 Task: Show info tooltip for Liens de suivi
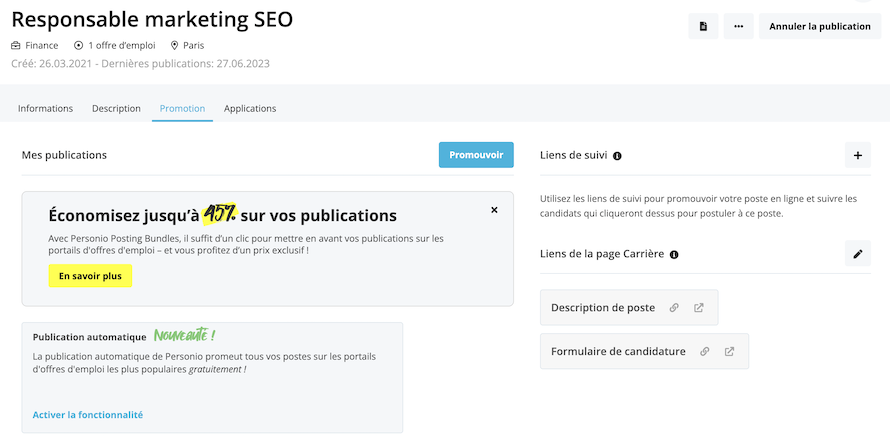(x=617, y=156)
